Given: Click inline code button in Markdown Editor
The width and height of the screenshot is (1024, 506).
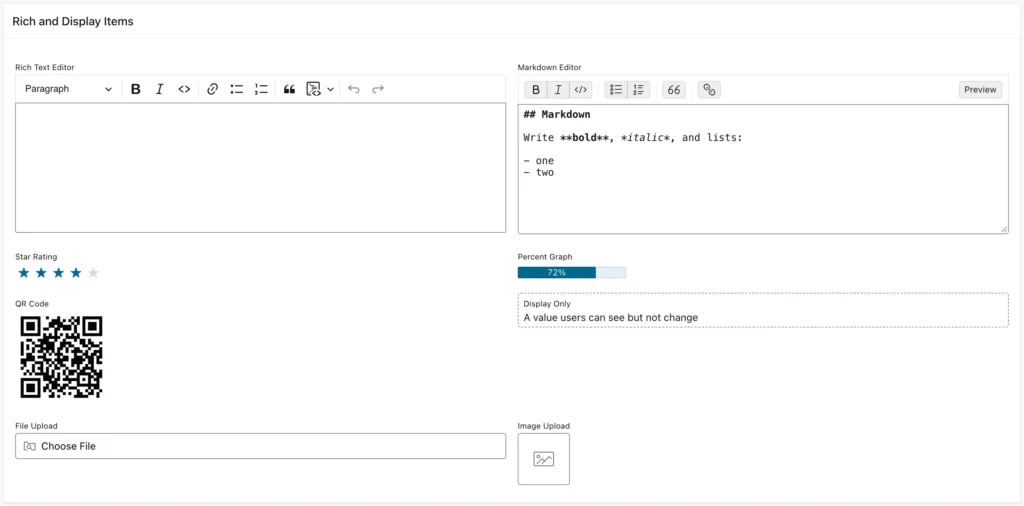Looking at the screenshot, I should (x=581, y=90).
